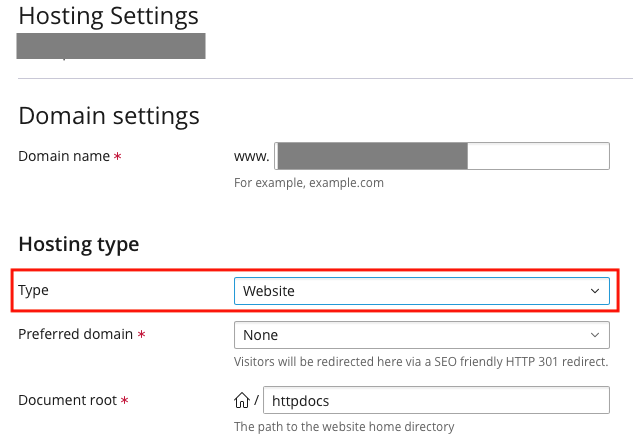Open the Preferred domain dropdown set to None
Viewport: 633px width, 446px height.
point(420,335)
